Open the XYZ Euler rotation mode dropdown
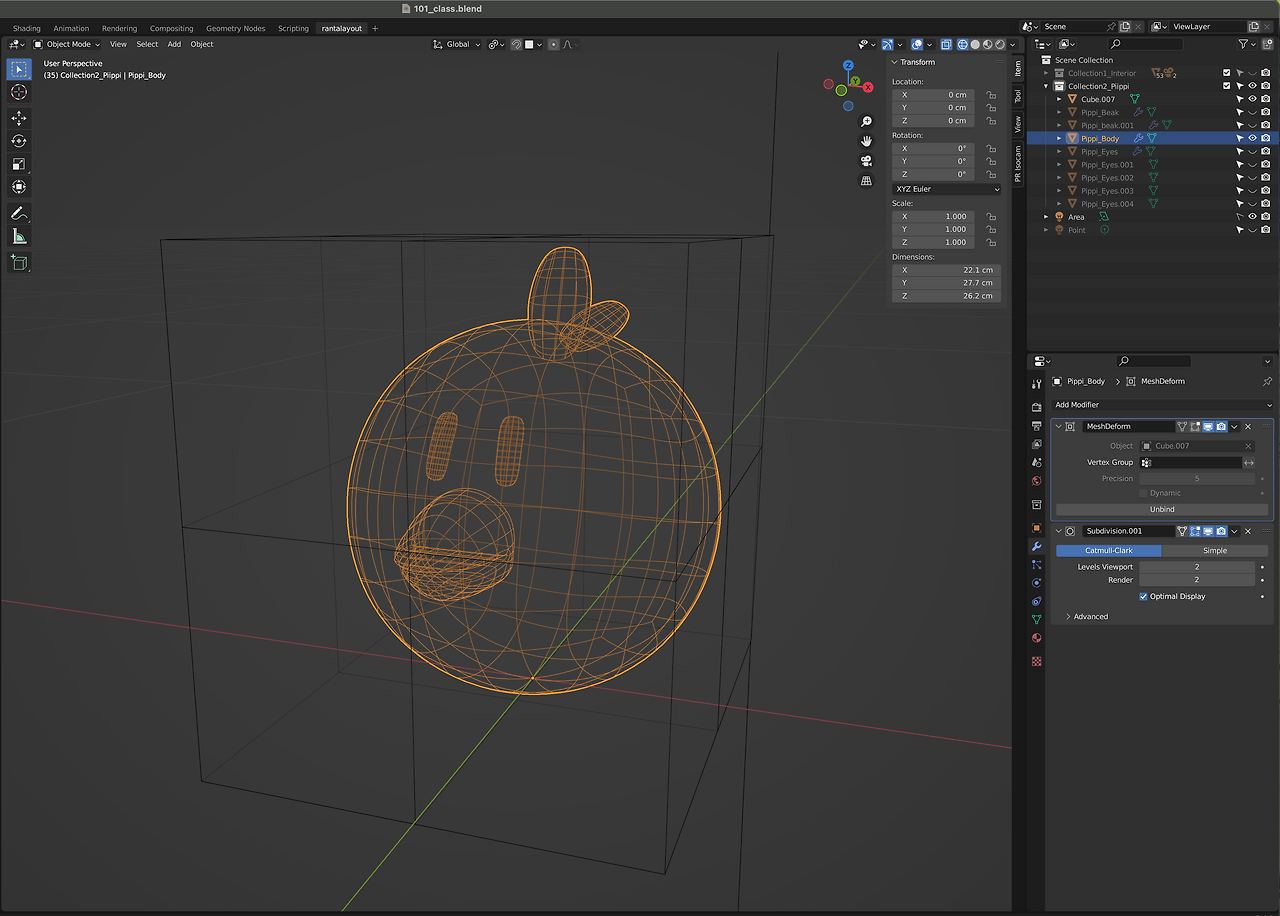Image resolution: width=1280 pixels, height=916 pixels. pos(946,189)
